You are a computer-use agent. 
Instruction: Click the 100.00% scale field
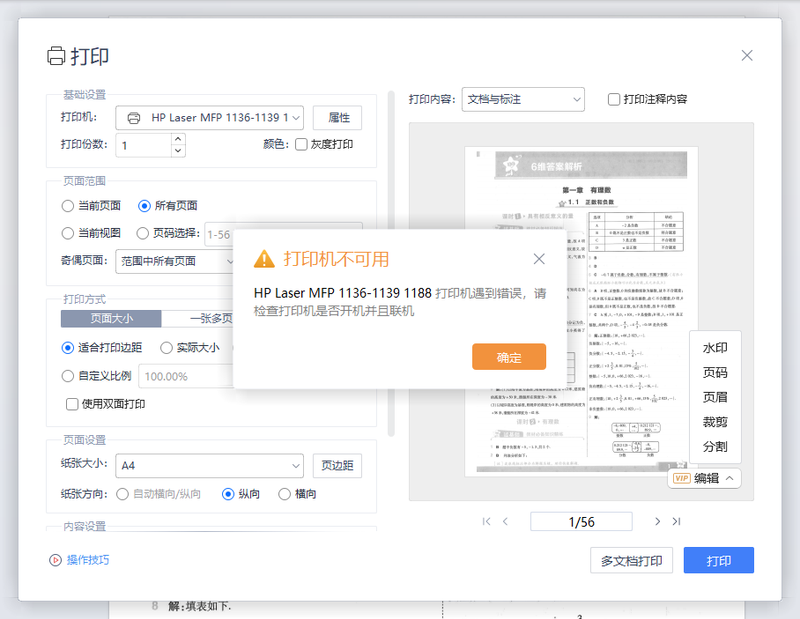tap(187, 377)
